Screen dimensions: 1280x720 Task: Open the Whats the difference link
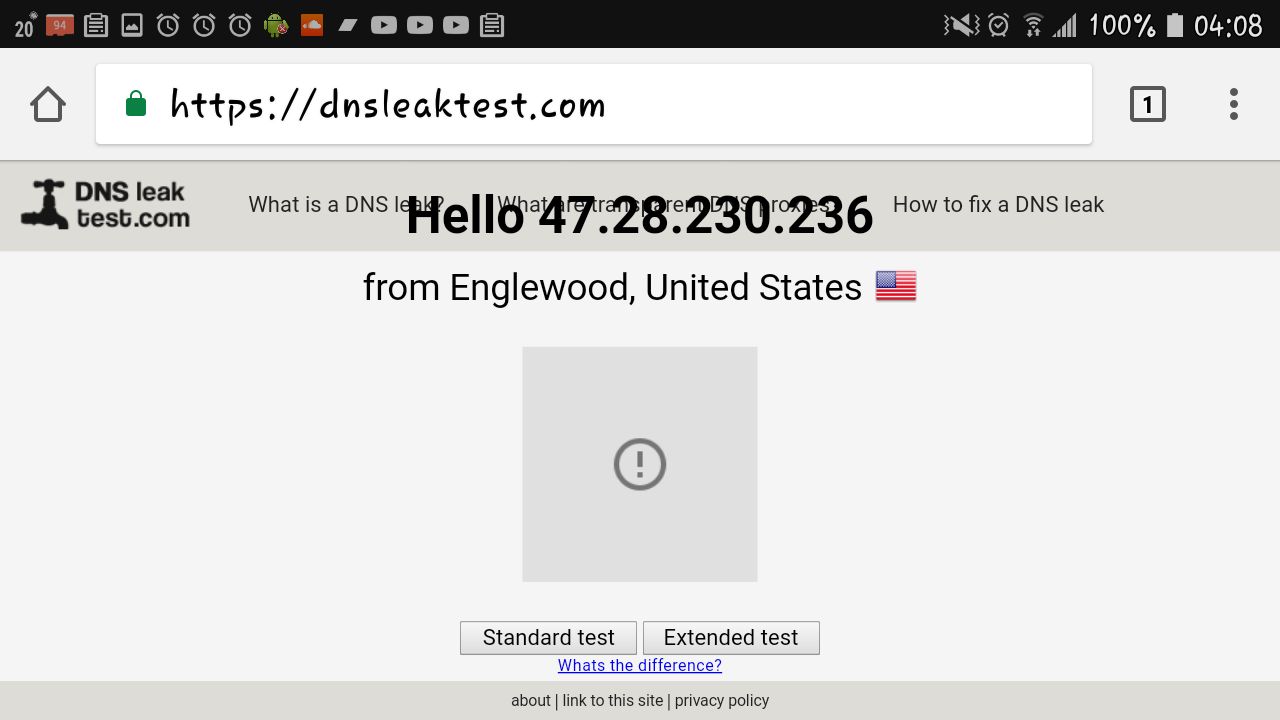(x=640, y=666)
